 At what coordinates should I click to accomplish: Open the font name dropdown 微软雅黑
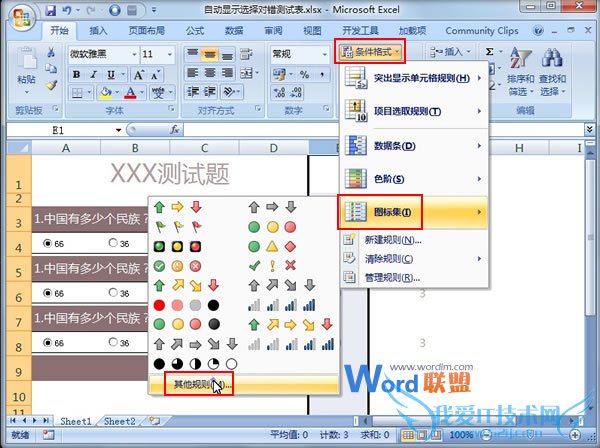tap(134, 54)
